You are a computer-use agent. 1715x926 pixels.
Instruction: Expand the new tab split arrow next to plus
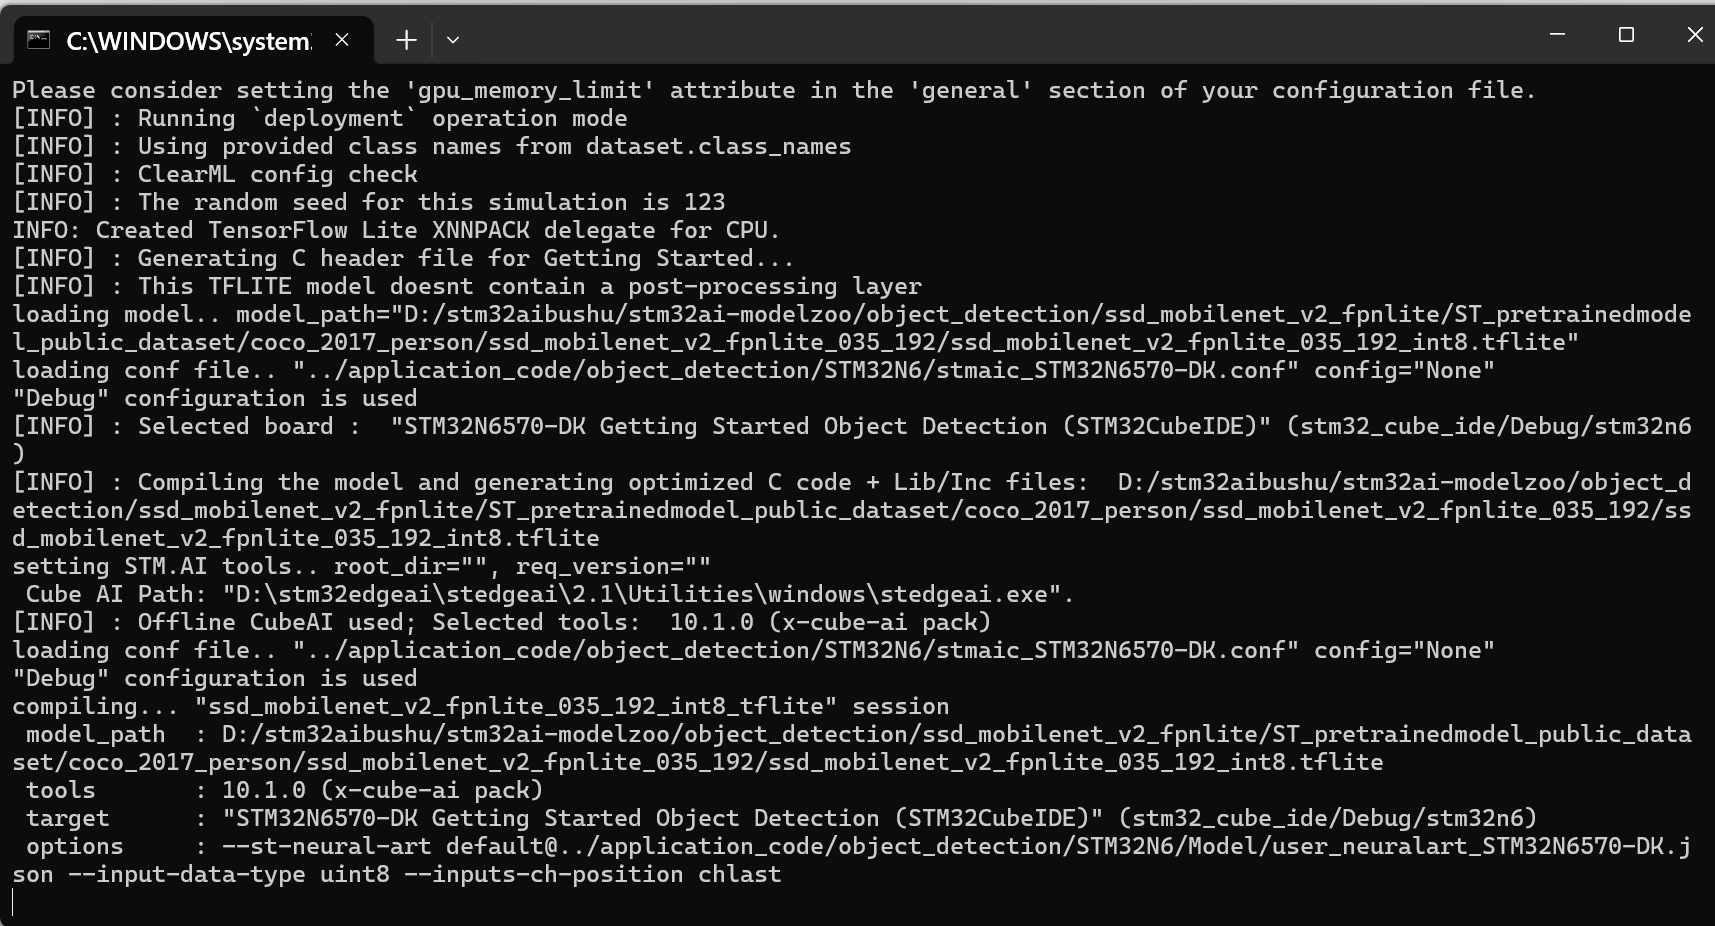tap(452, 40)
